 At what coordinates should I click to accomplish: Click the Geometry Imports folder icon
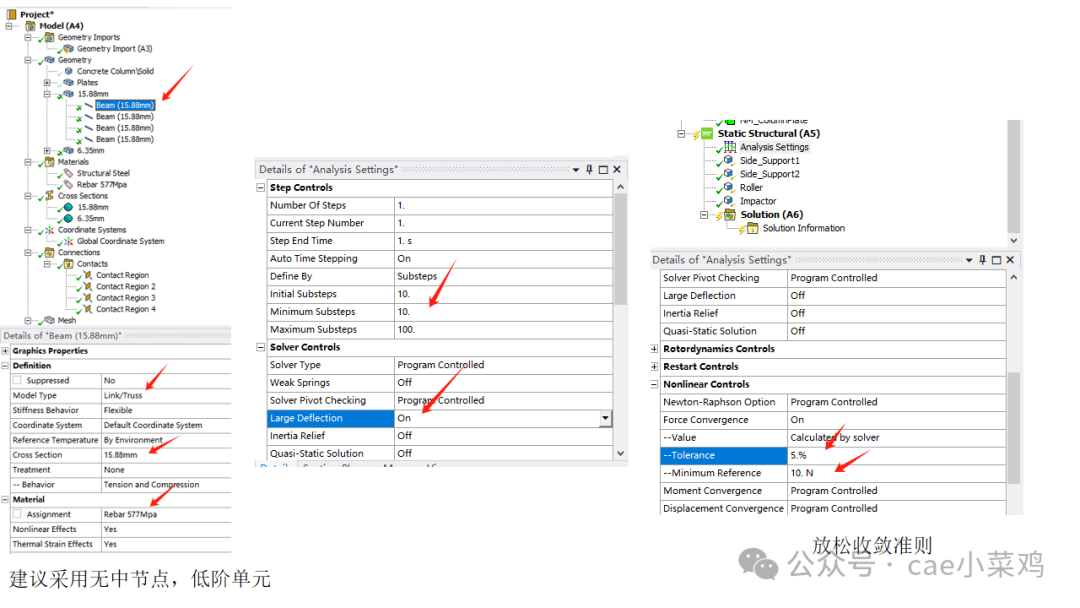click(x=50, y=37)
